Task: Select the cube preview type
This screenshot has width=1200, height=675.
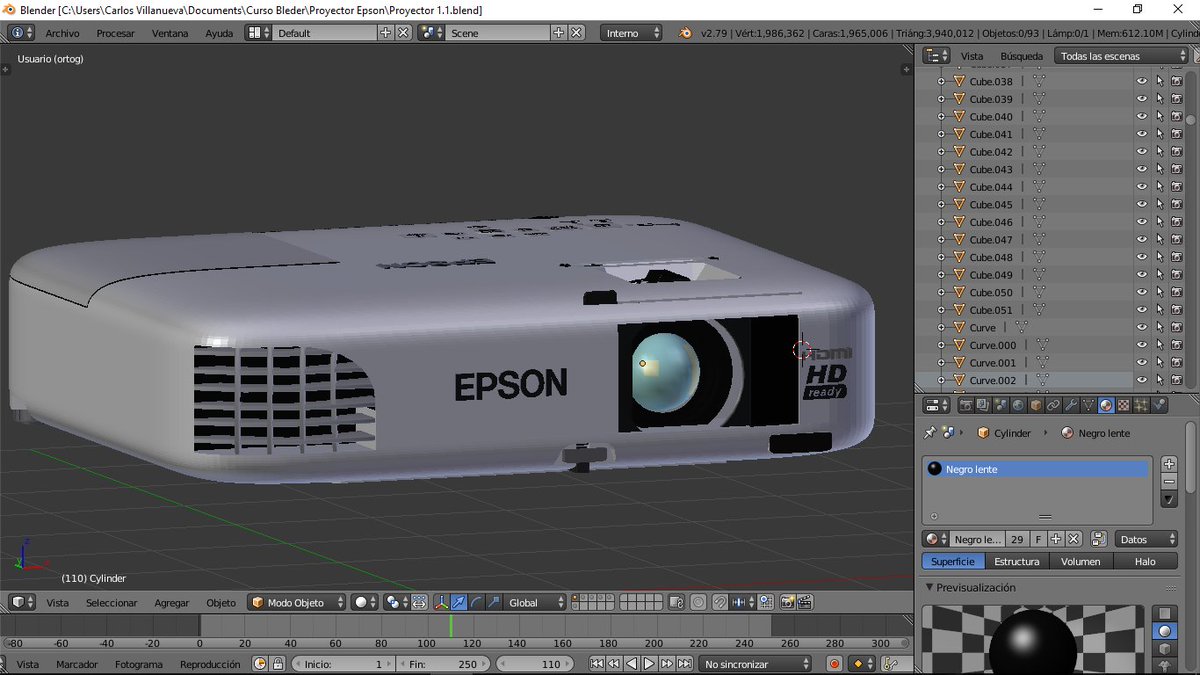Action: coord(1164,650)
